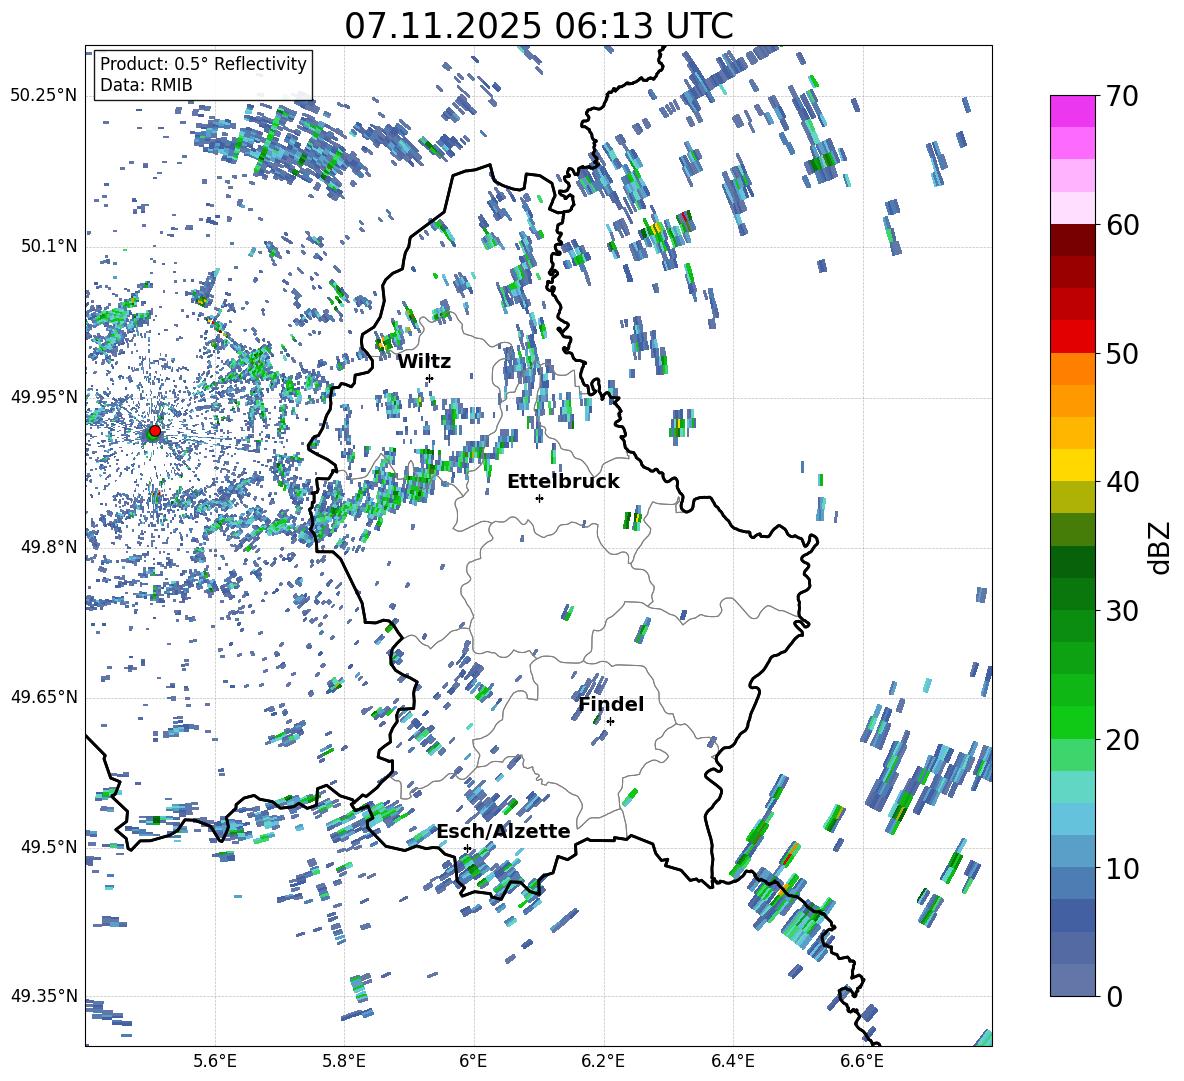Screen dimensions: 1184x1081
Task: Click the colorbar tick label 70
Action: pyautogui.click(x=1123, y=97)
